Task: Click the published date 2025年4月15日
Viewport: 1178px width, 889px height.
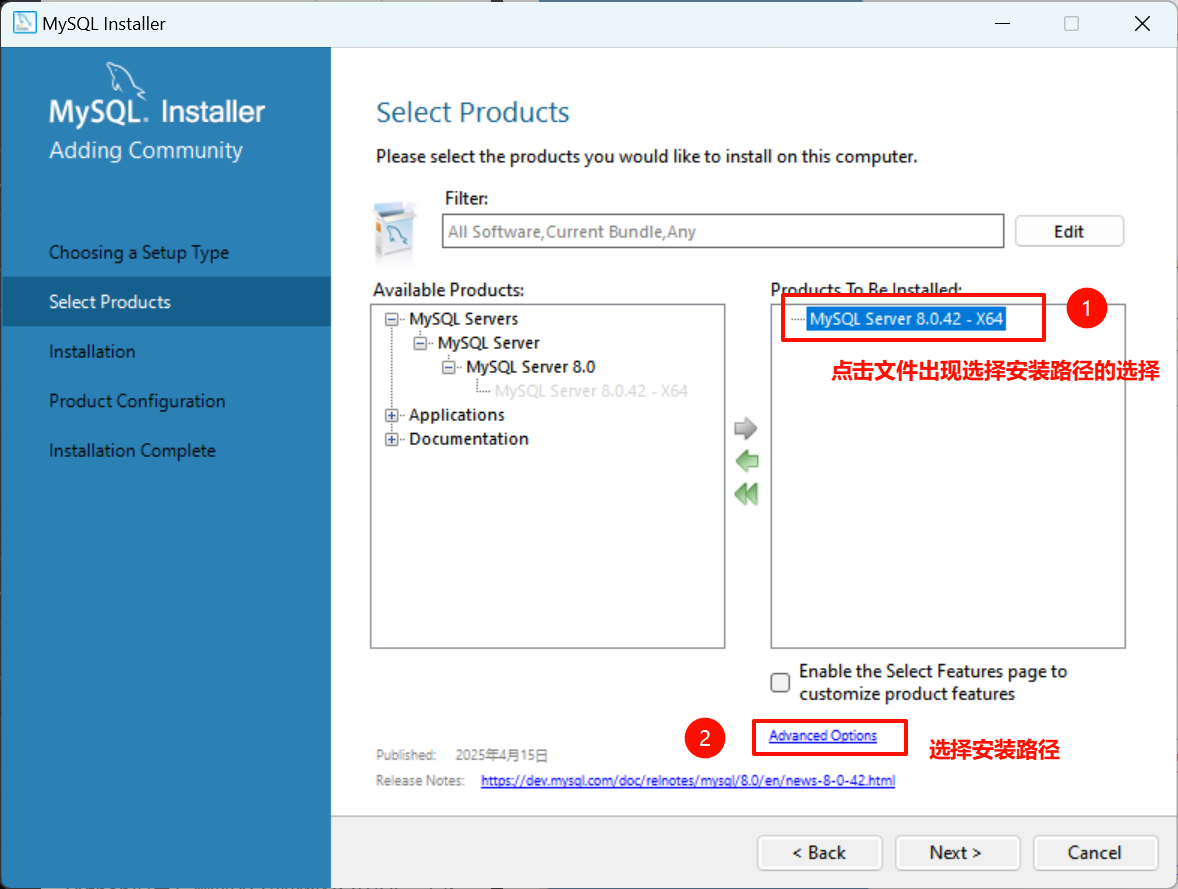Action: tap(501, 755)
